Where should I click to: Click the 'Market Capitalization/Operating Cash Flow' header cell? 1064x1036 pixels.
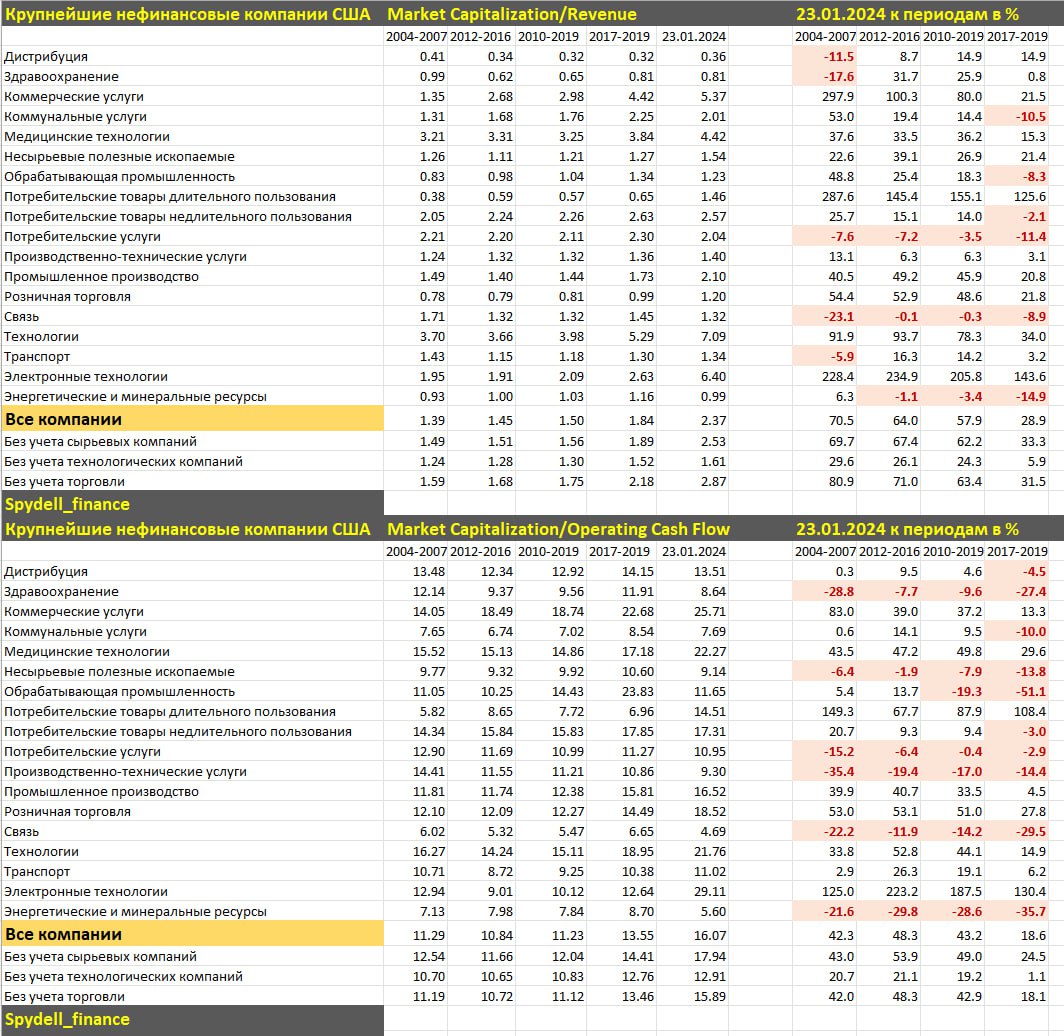[558, 529]
